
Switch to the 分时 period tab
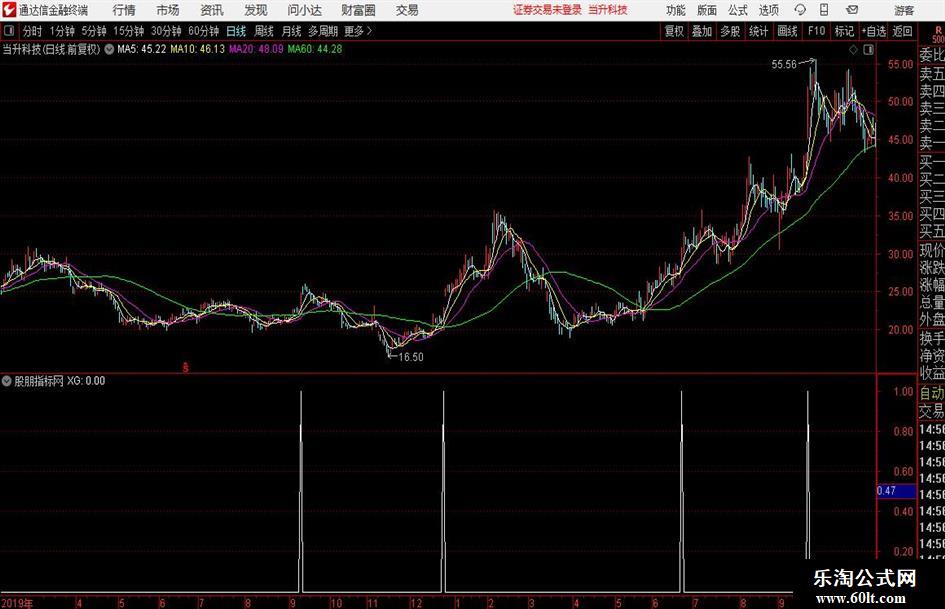point(32,31)
